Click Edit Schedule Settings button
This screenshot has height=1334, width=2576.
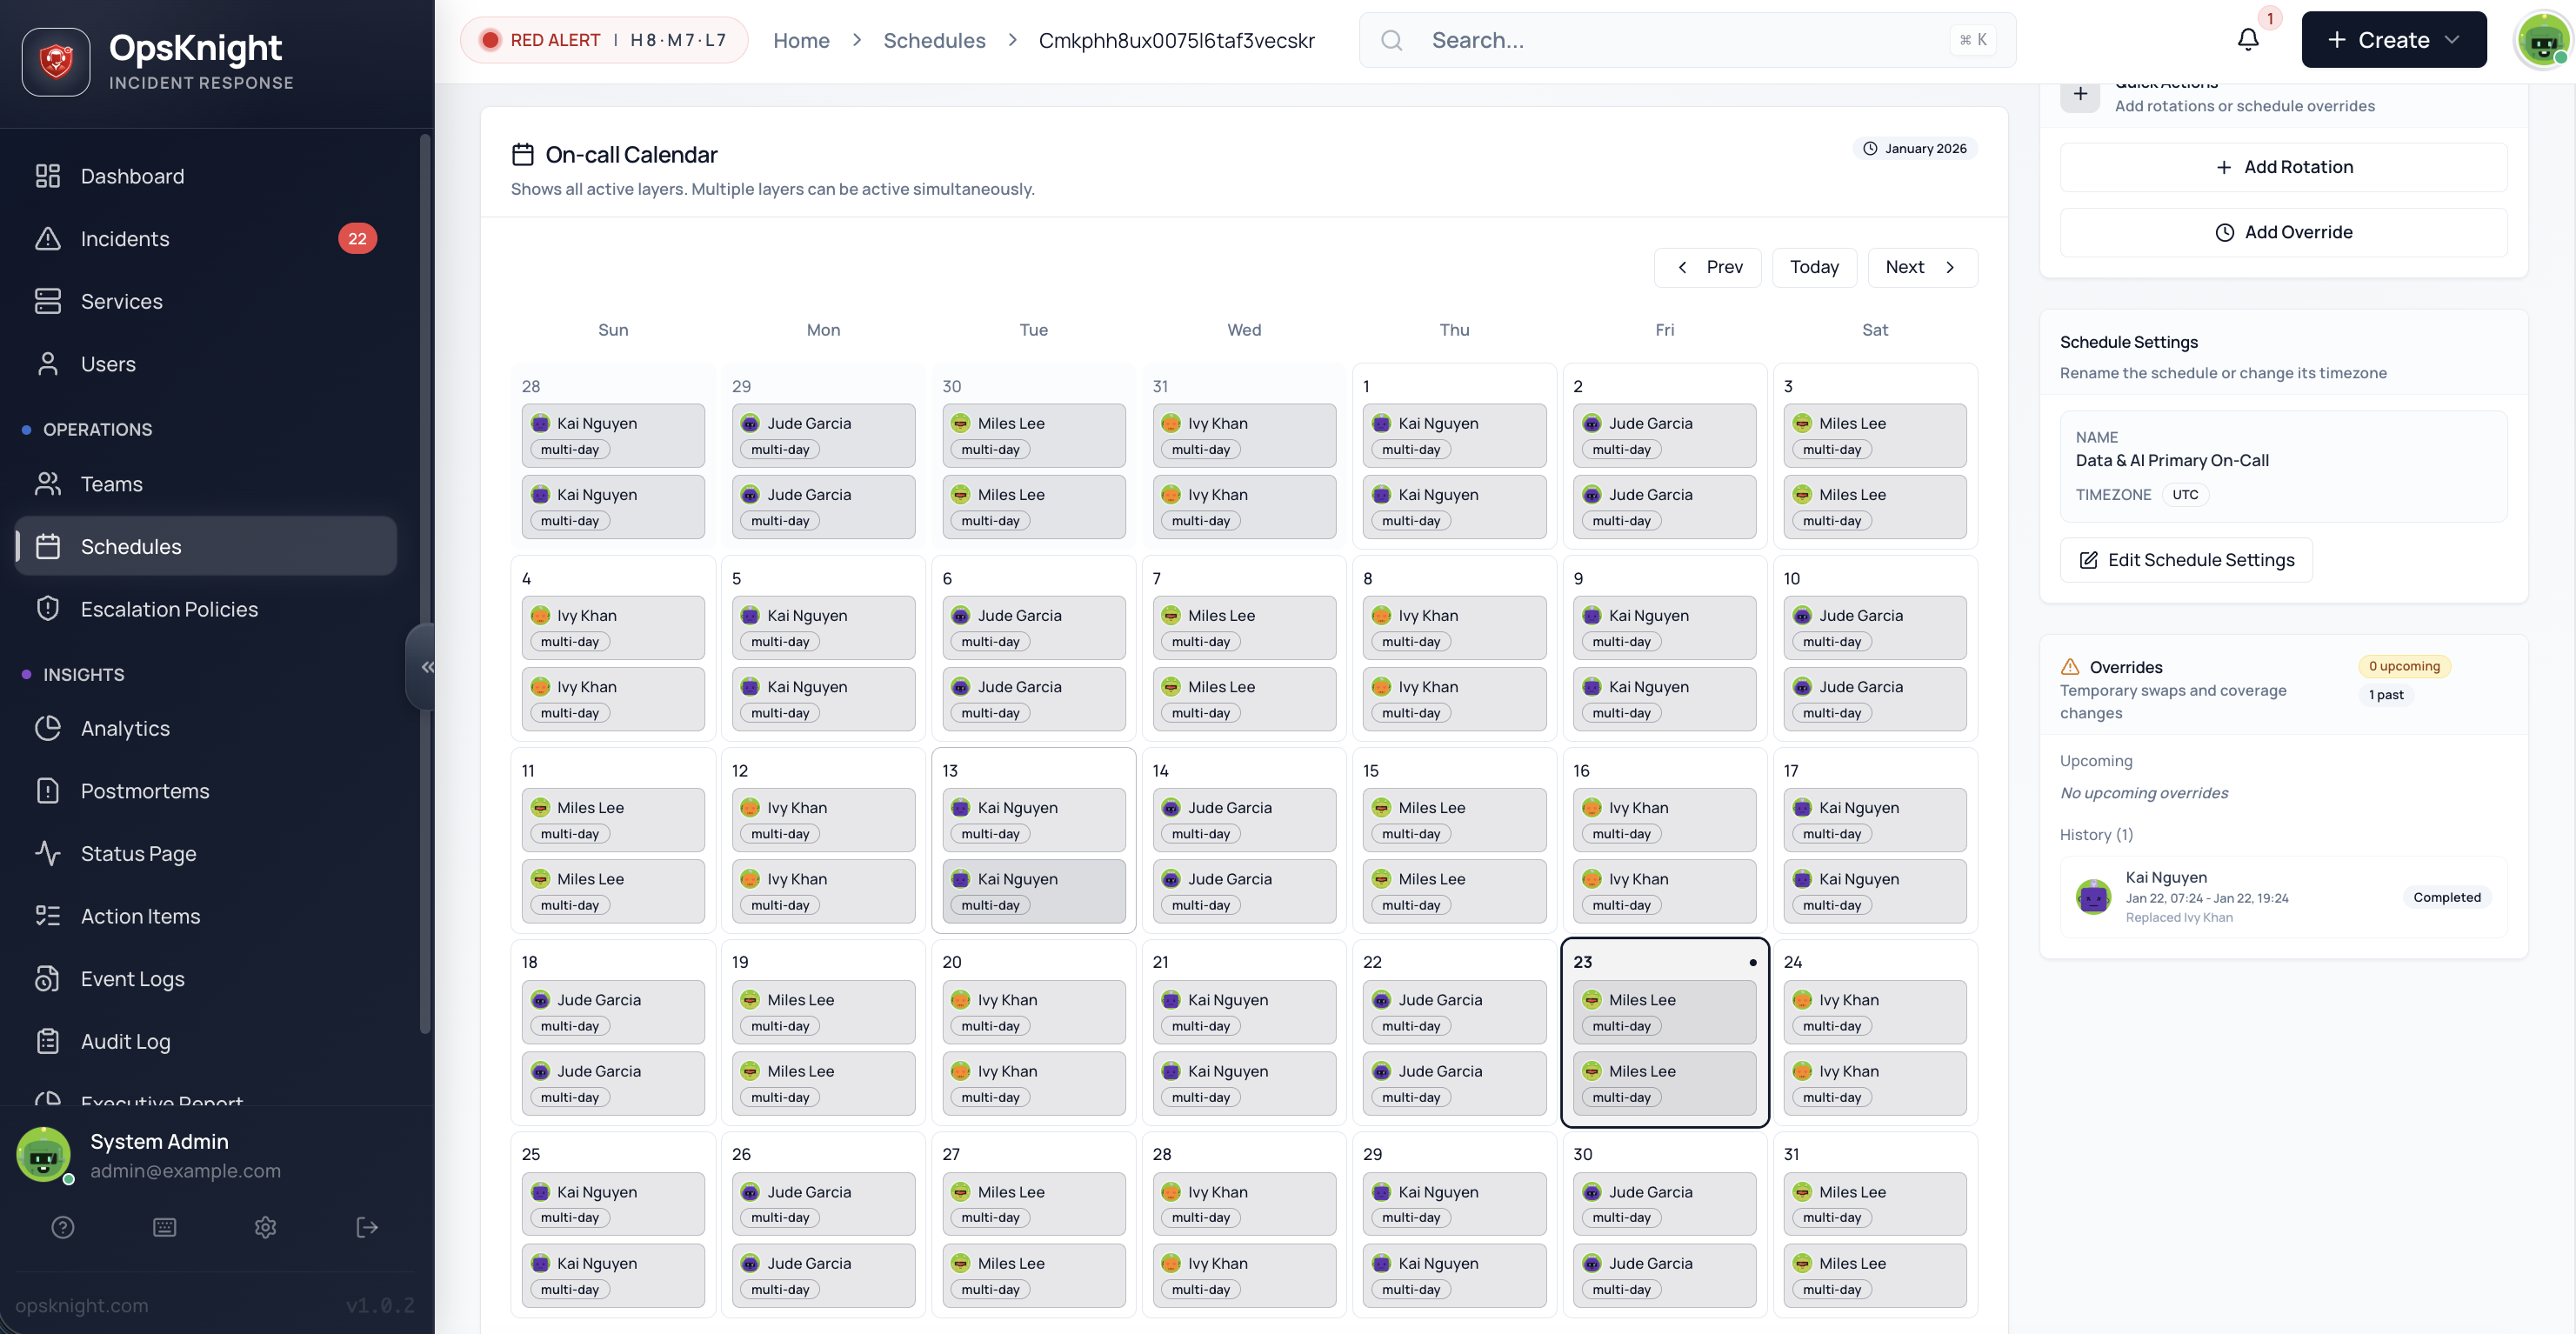(x=2186, y=560)
